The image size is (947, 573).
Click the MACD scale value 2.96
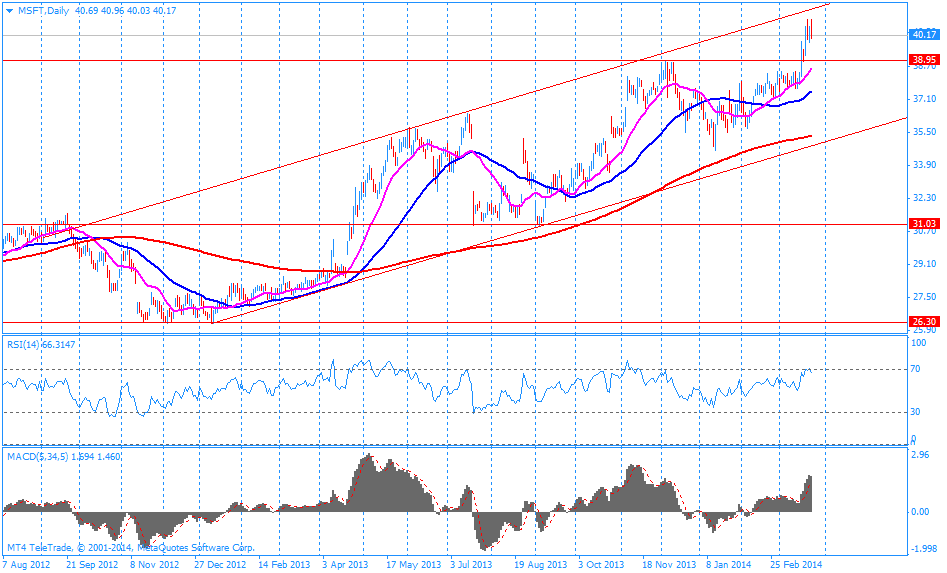920,455
